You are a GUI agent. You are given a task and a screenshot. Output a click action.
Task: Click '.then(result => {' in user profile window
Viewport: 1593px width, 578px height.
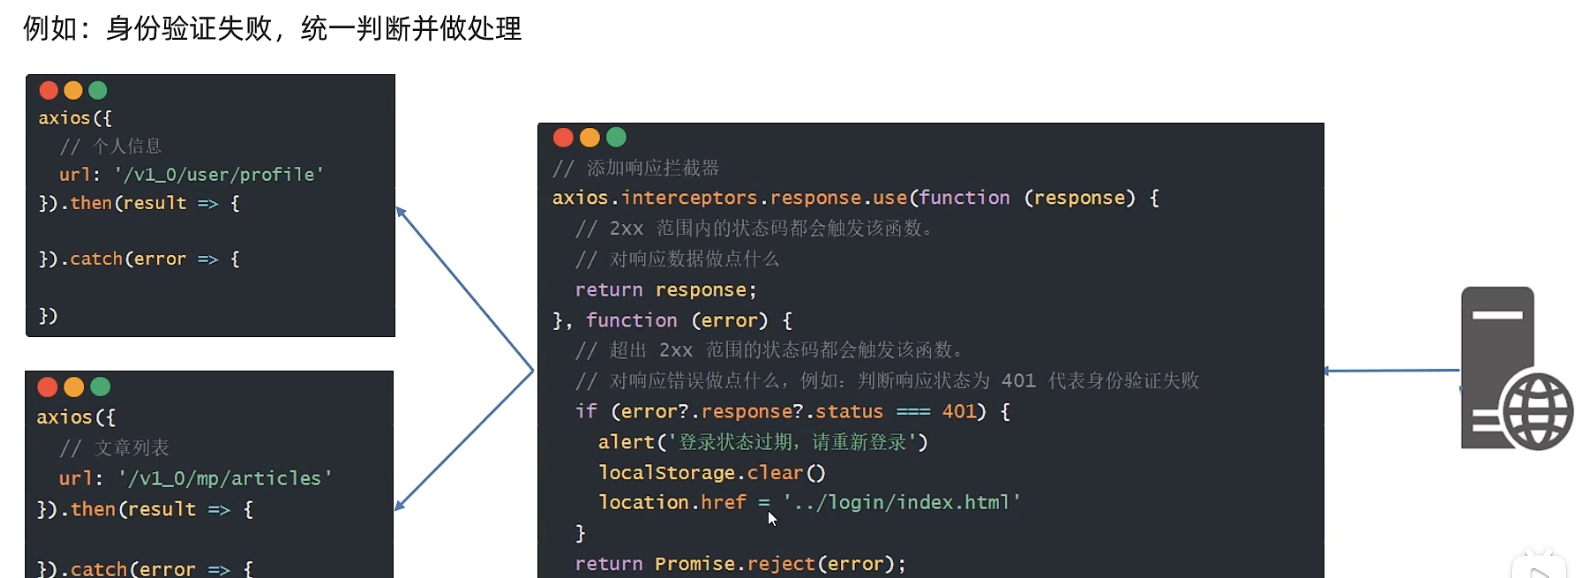point(139,203)
